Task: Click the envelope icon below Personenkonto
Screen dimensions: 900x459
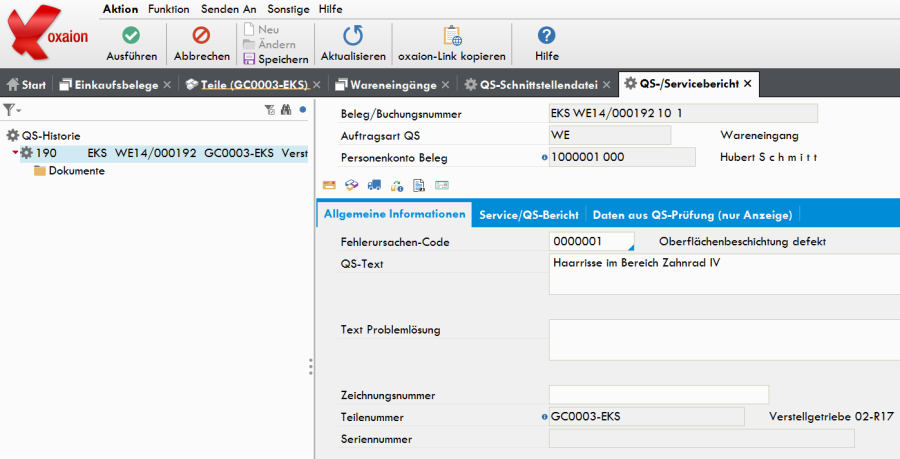Action: pos(329,185)
